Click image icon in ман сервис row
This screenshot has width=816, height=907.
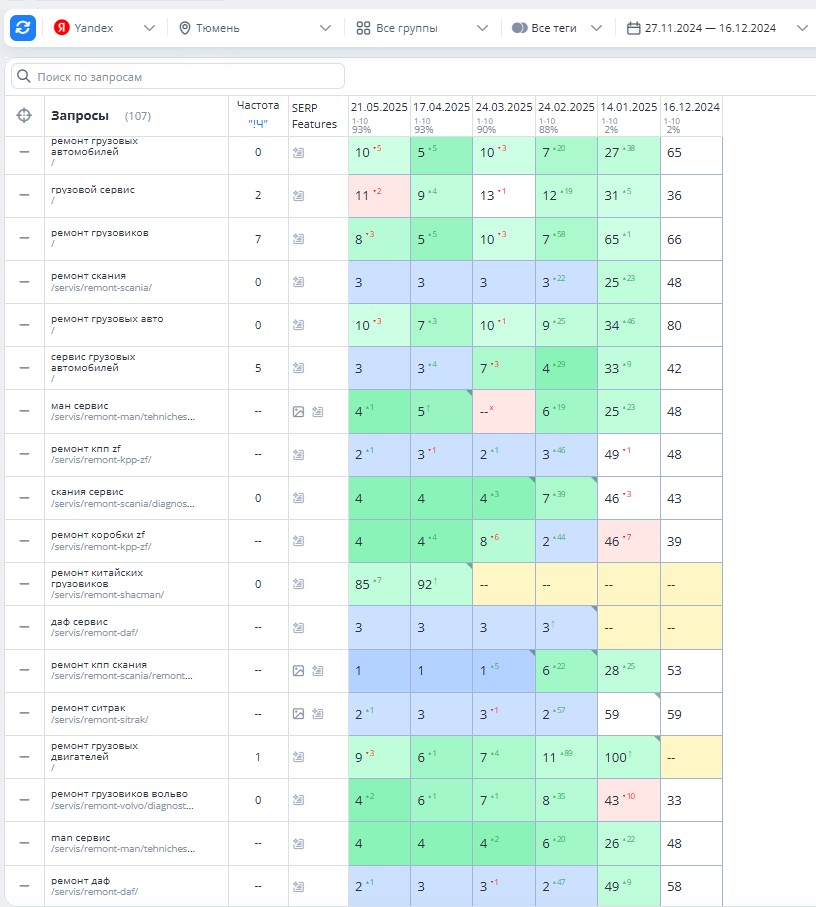click(298, 412)
